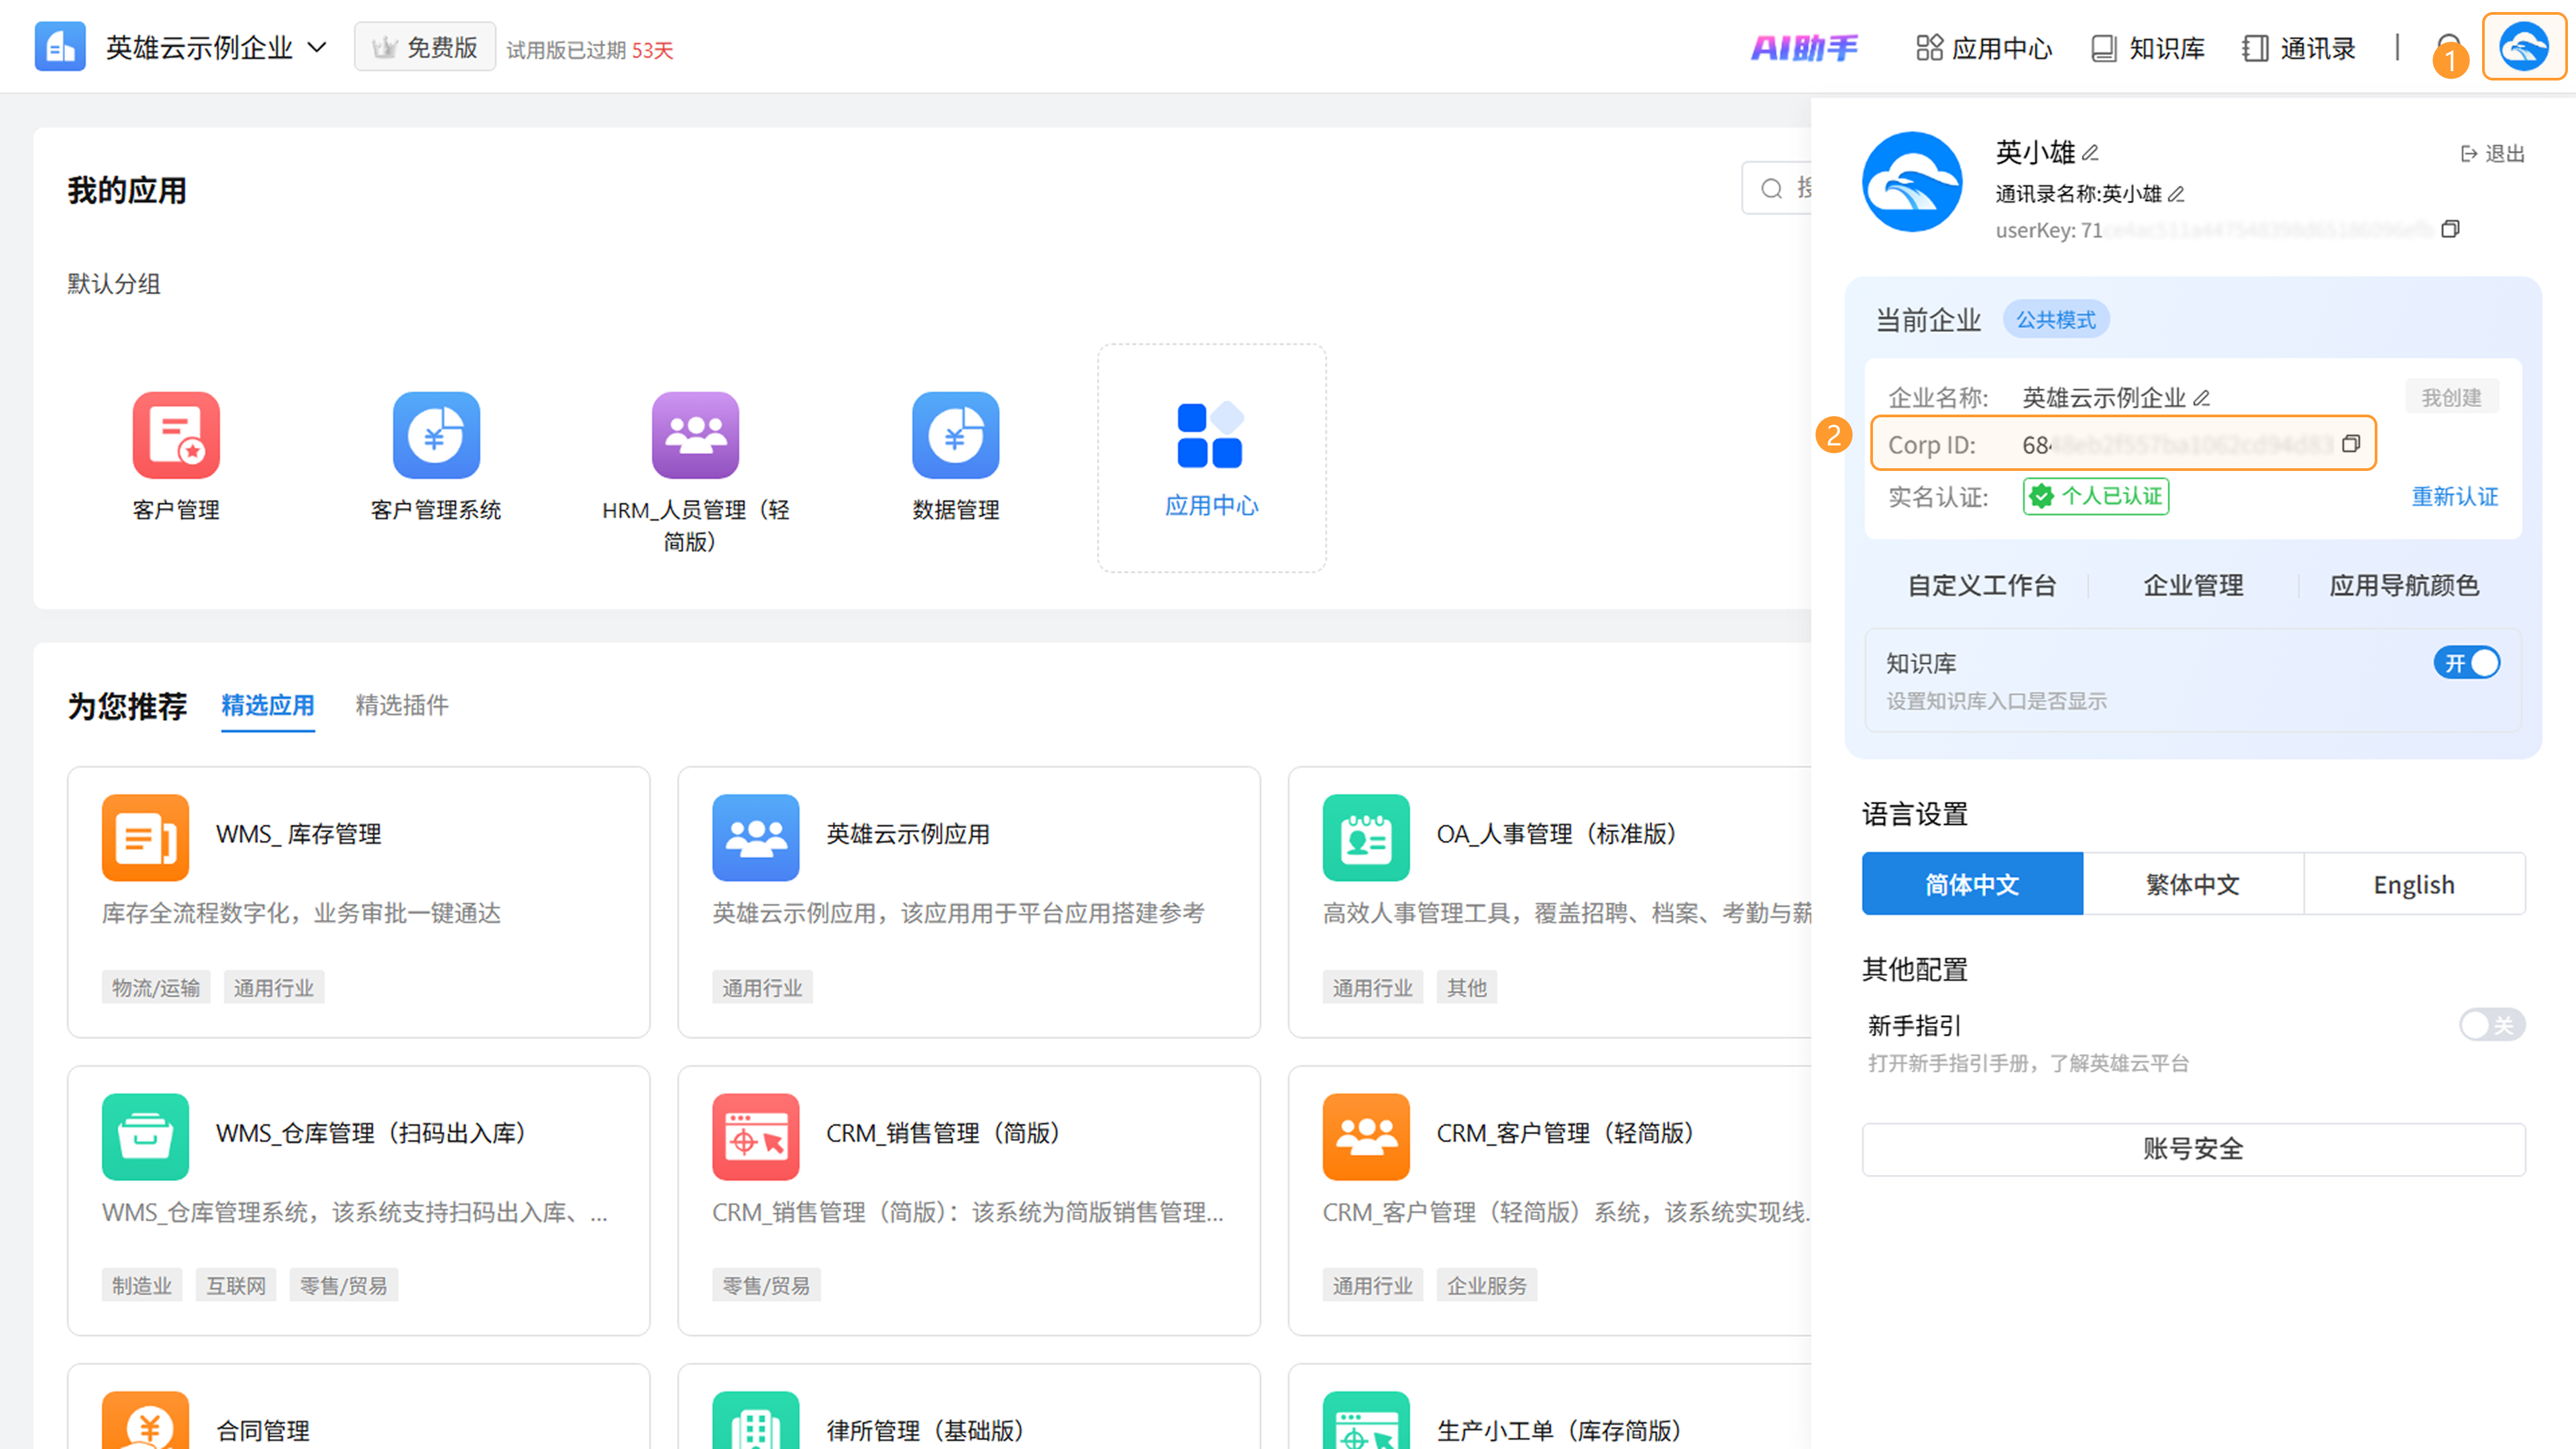2576x1449 pixels.
Task: Copy the userKey value
Action: pos(2450,229)
